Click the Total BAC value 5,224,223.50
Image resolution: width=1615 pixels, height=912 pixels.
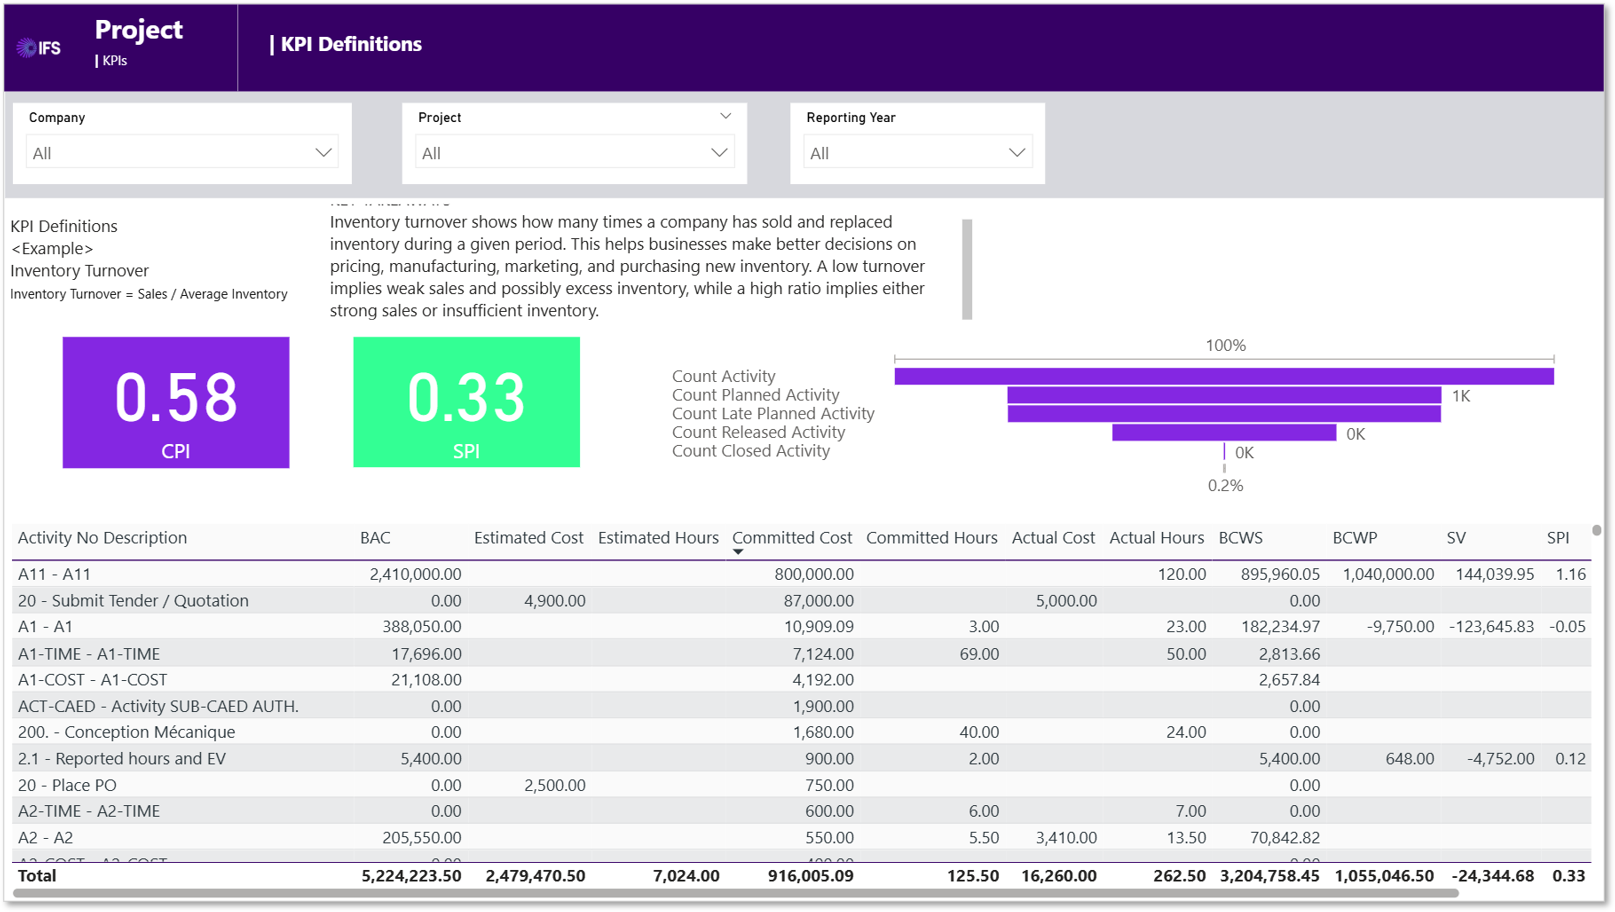tap(411, 876)
